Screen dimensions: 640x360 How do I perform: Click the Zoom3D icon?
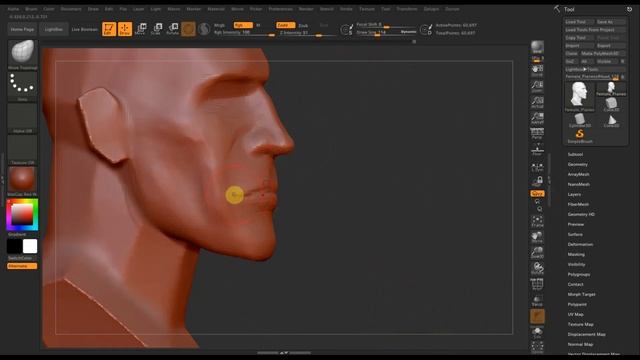point(537,253)
